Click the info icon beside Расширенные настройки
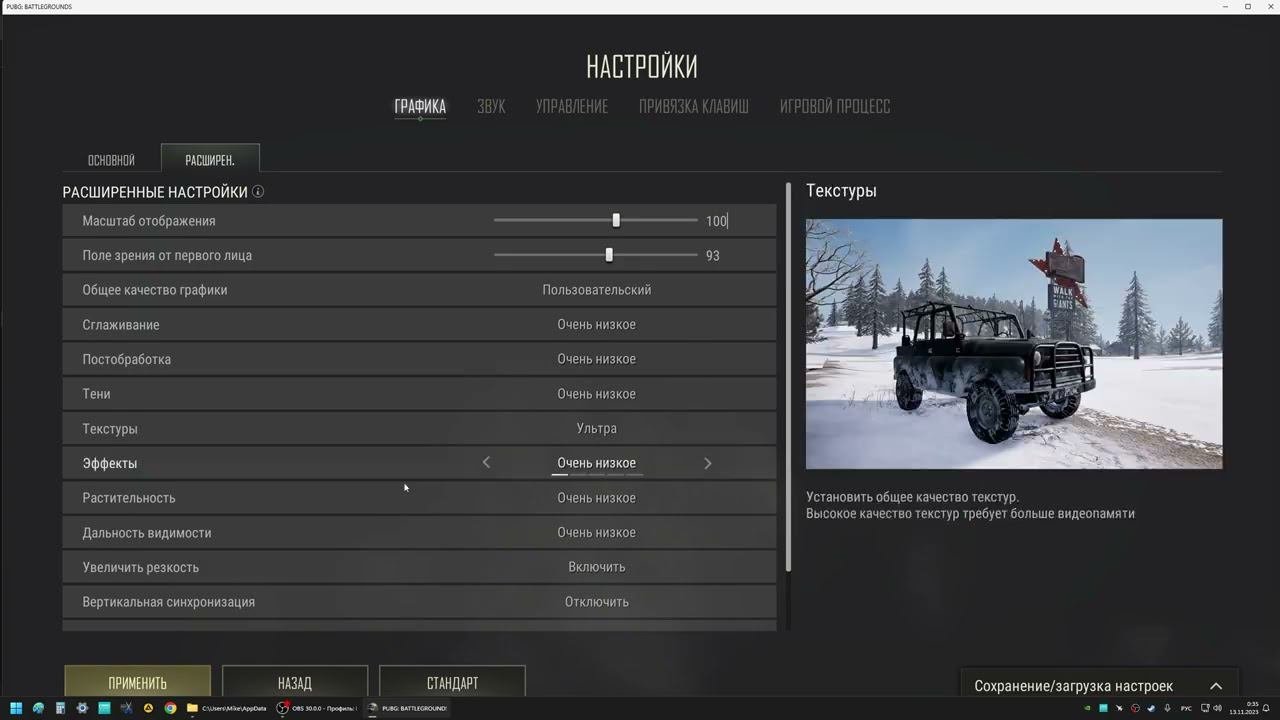The image size is (1280, 720). pyautogui.click(x=258, y=191)
